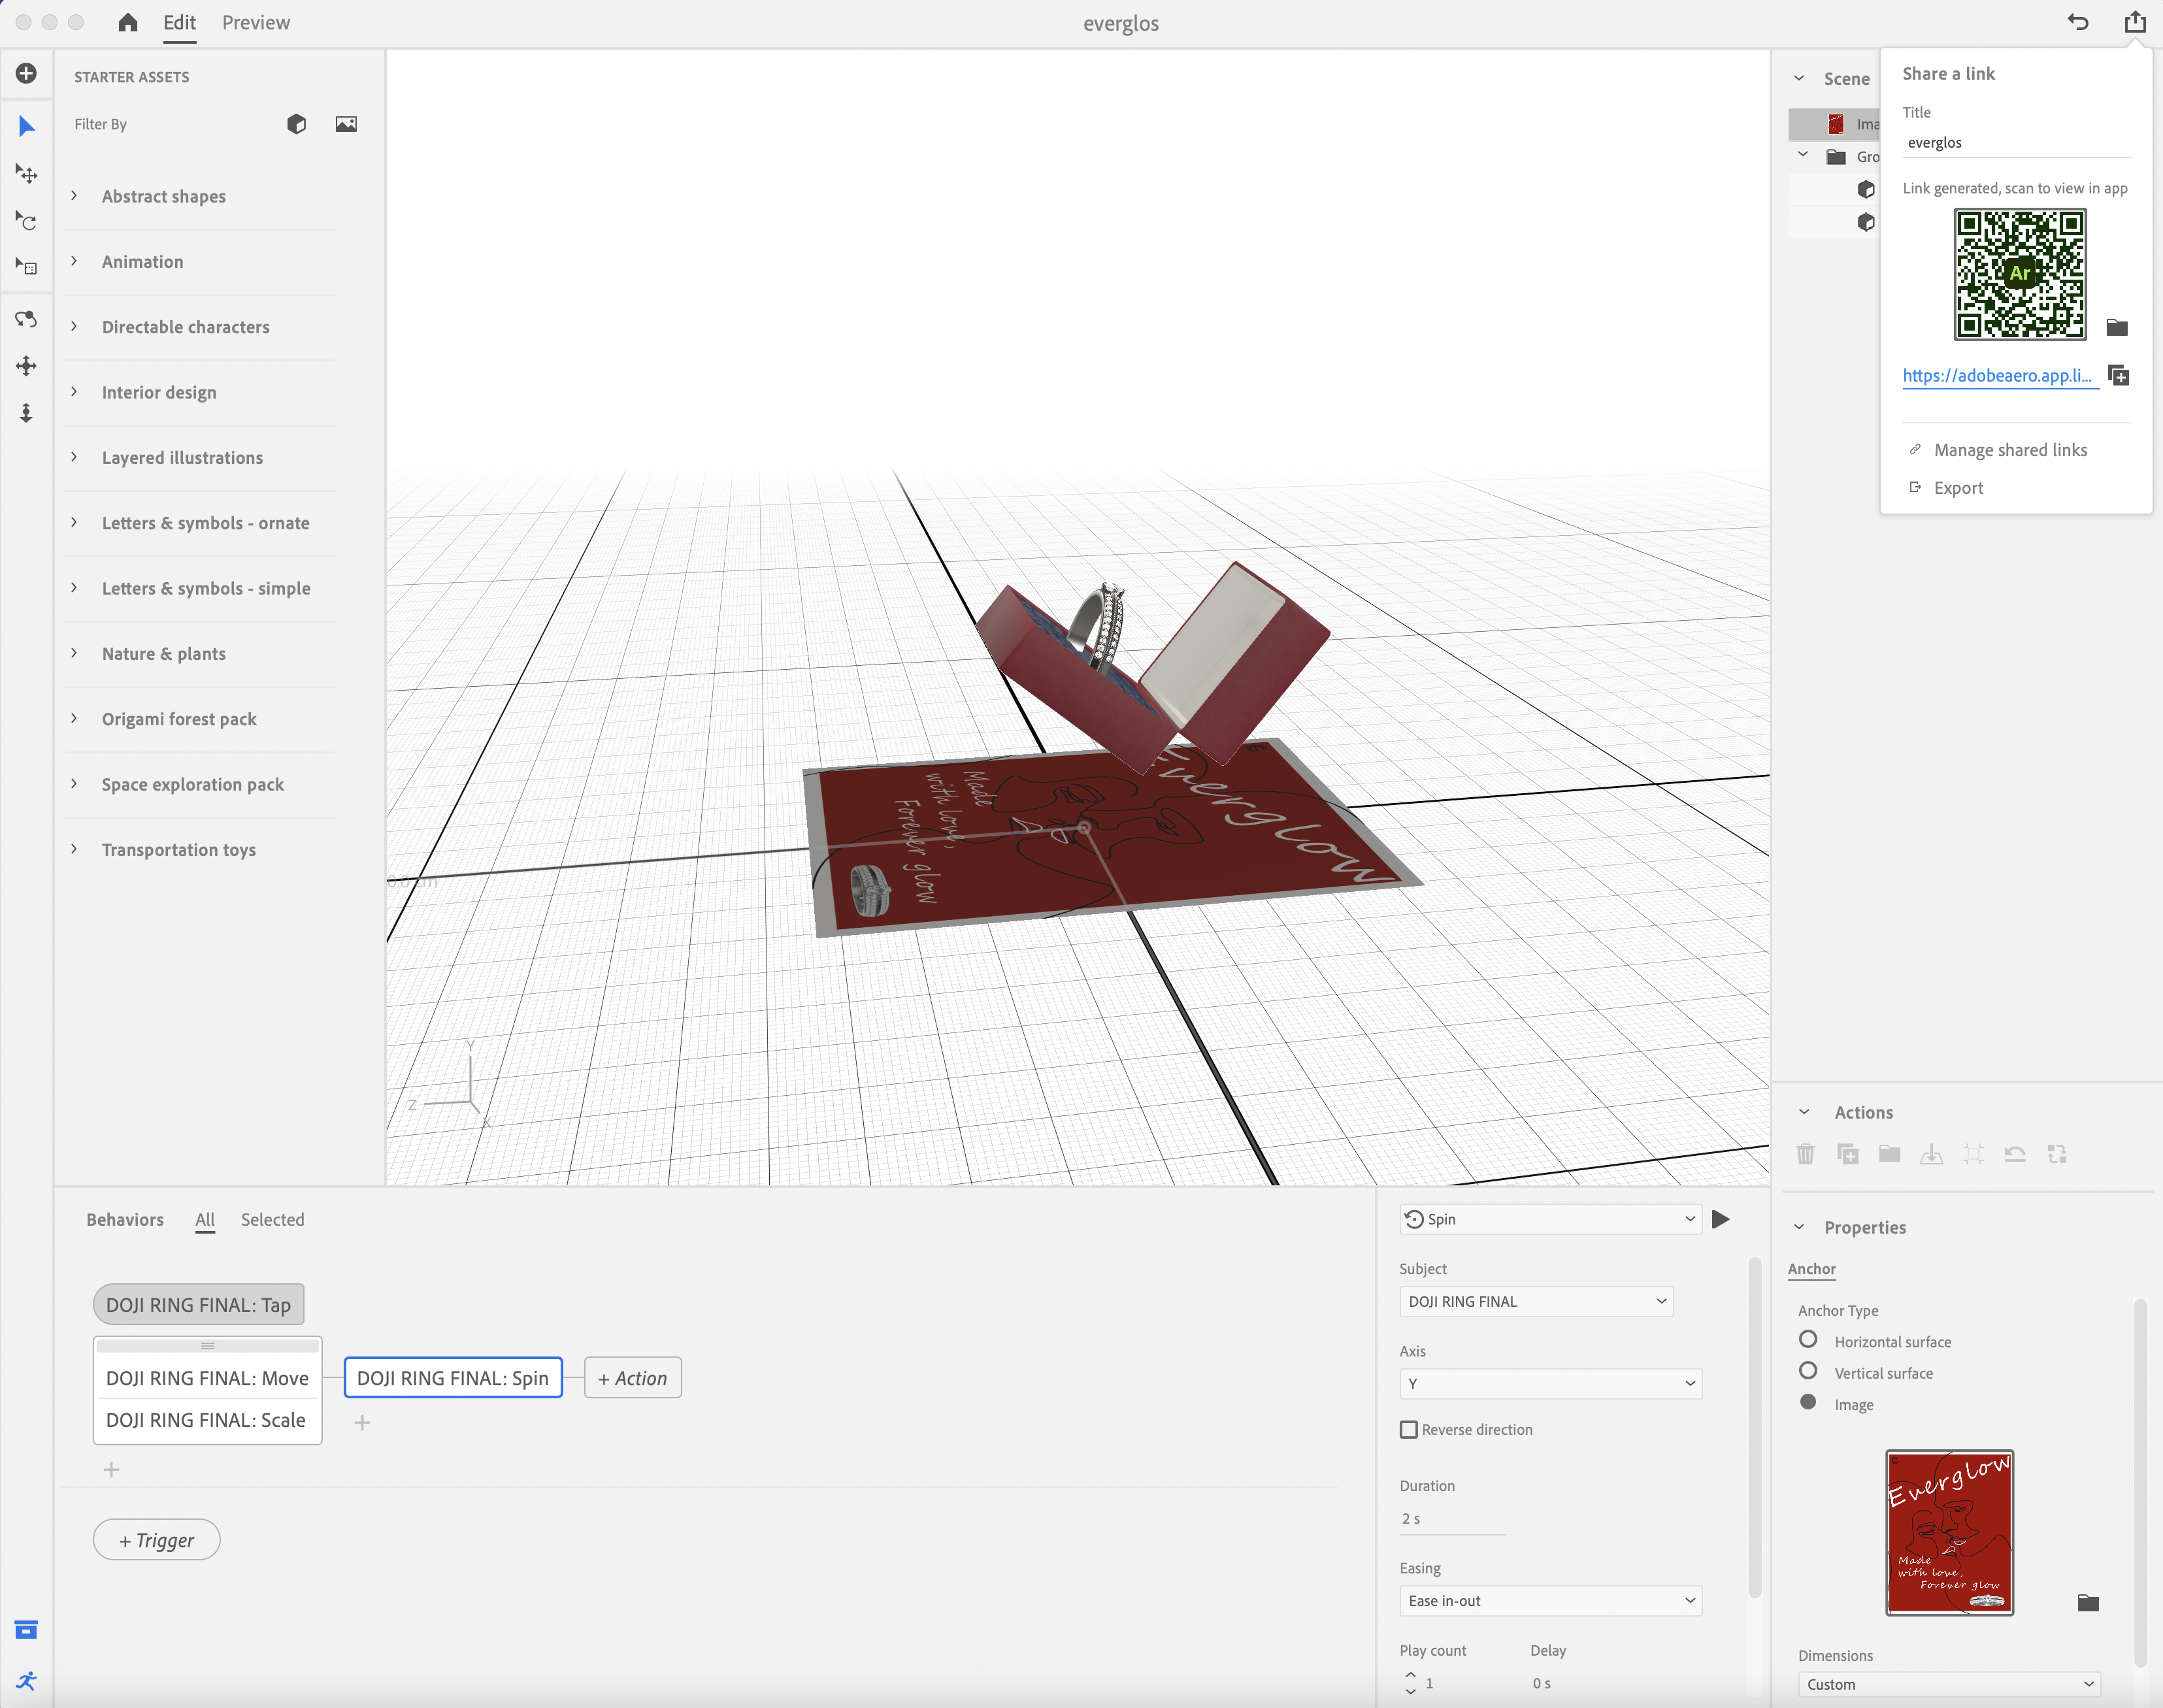Viewport: 2163px width, 1708px height.
Task: Filter starter assets by 3D objects
Action: click(x=296, y=124)
